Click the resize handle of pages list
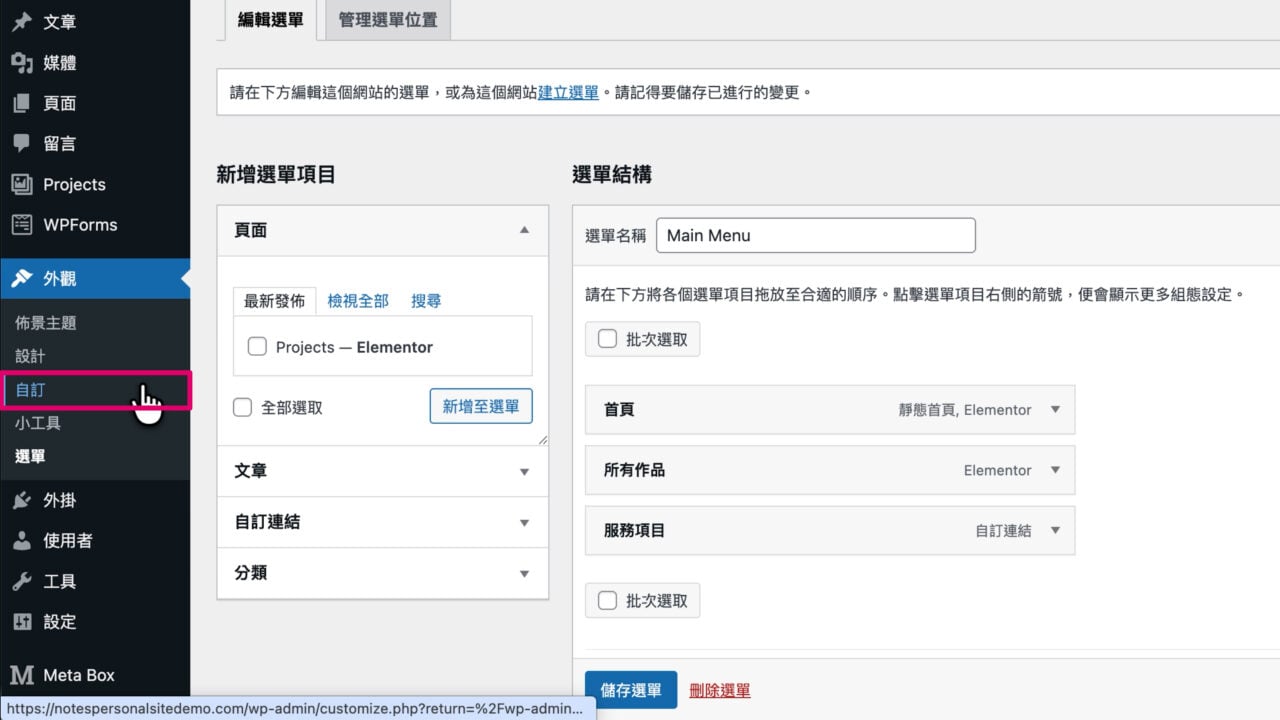1280x720 pixels. point(542,439)
